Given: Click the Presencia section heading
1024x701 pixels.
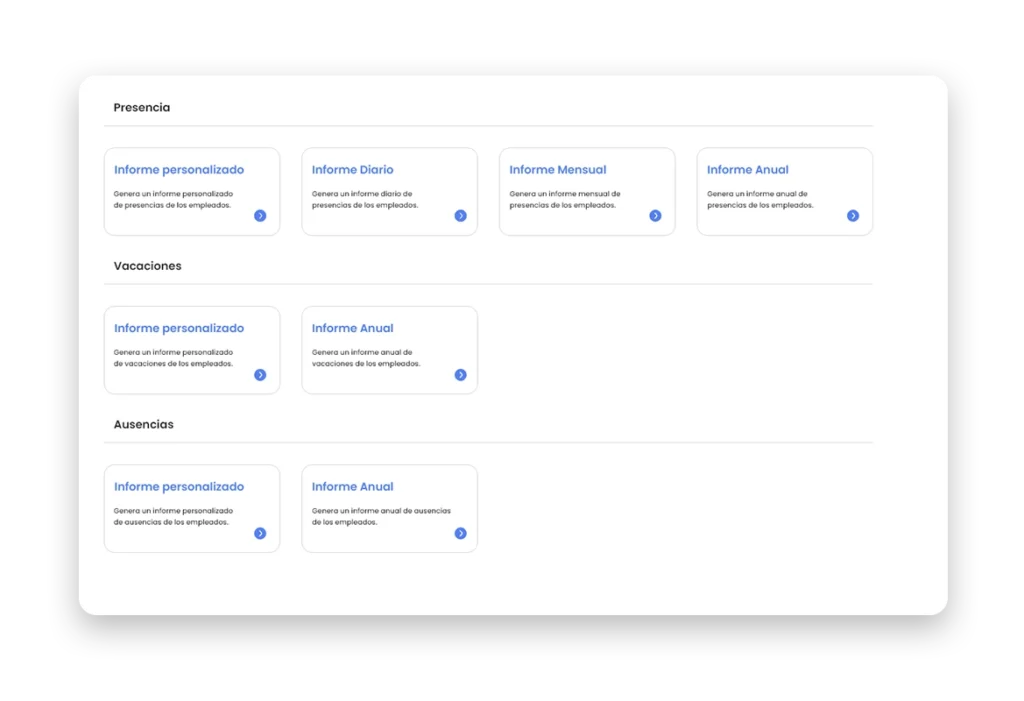Looking at the screenshot, I should pyautogui.click(x=141, y=108).
